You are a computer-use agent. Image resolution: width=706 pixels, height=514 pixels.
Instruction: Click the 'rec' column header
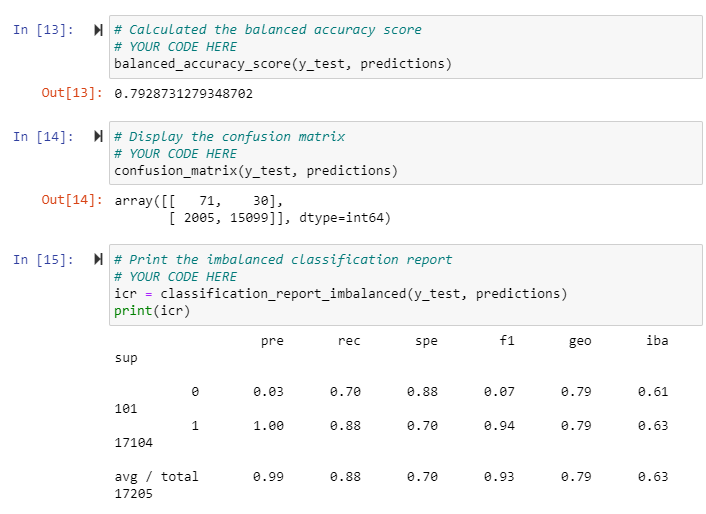pos(349,341)
